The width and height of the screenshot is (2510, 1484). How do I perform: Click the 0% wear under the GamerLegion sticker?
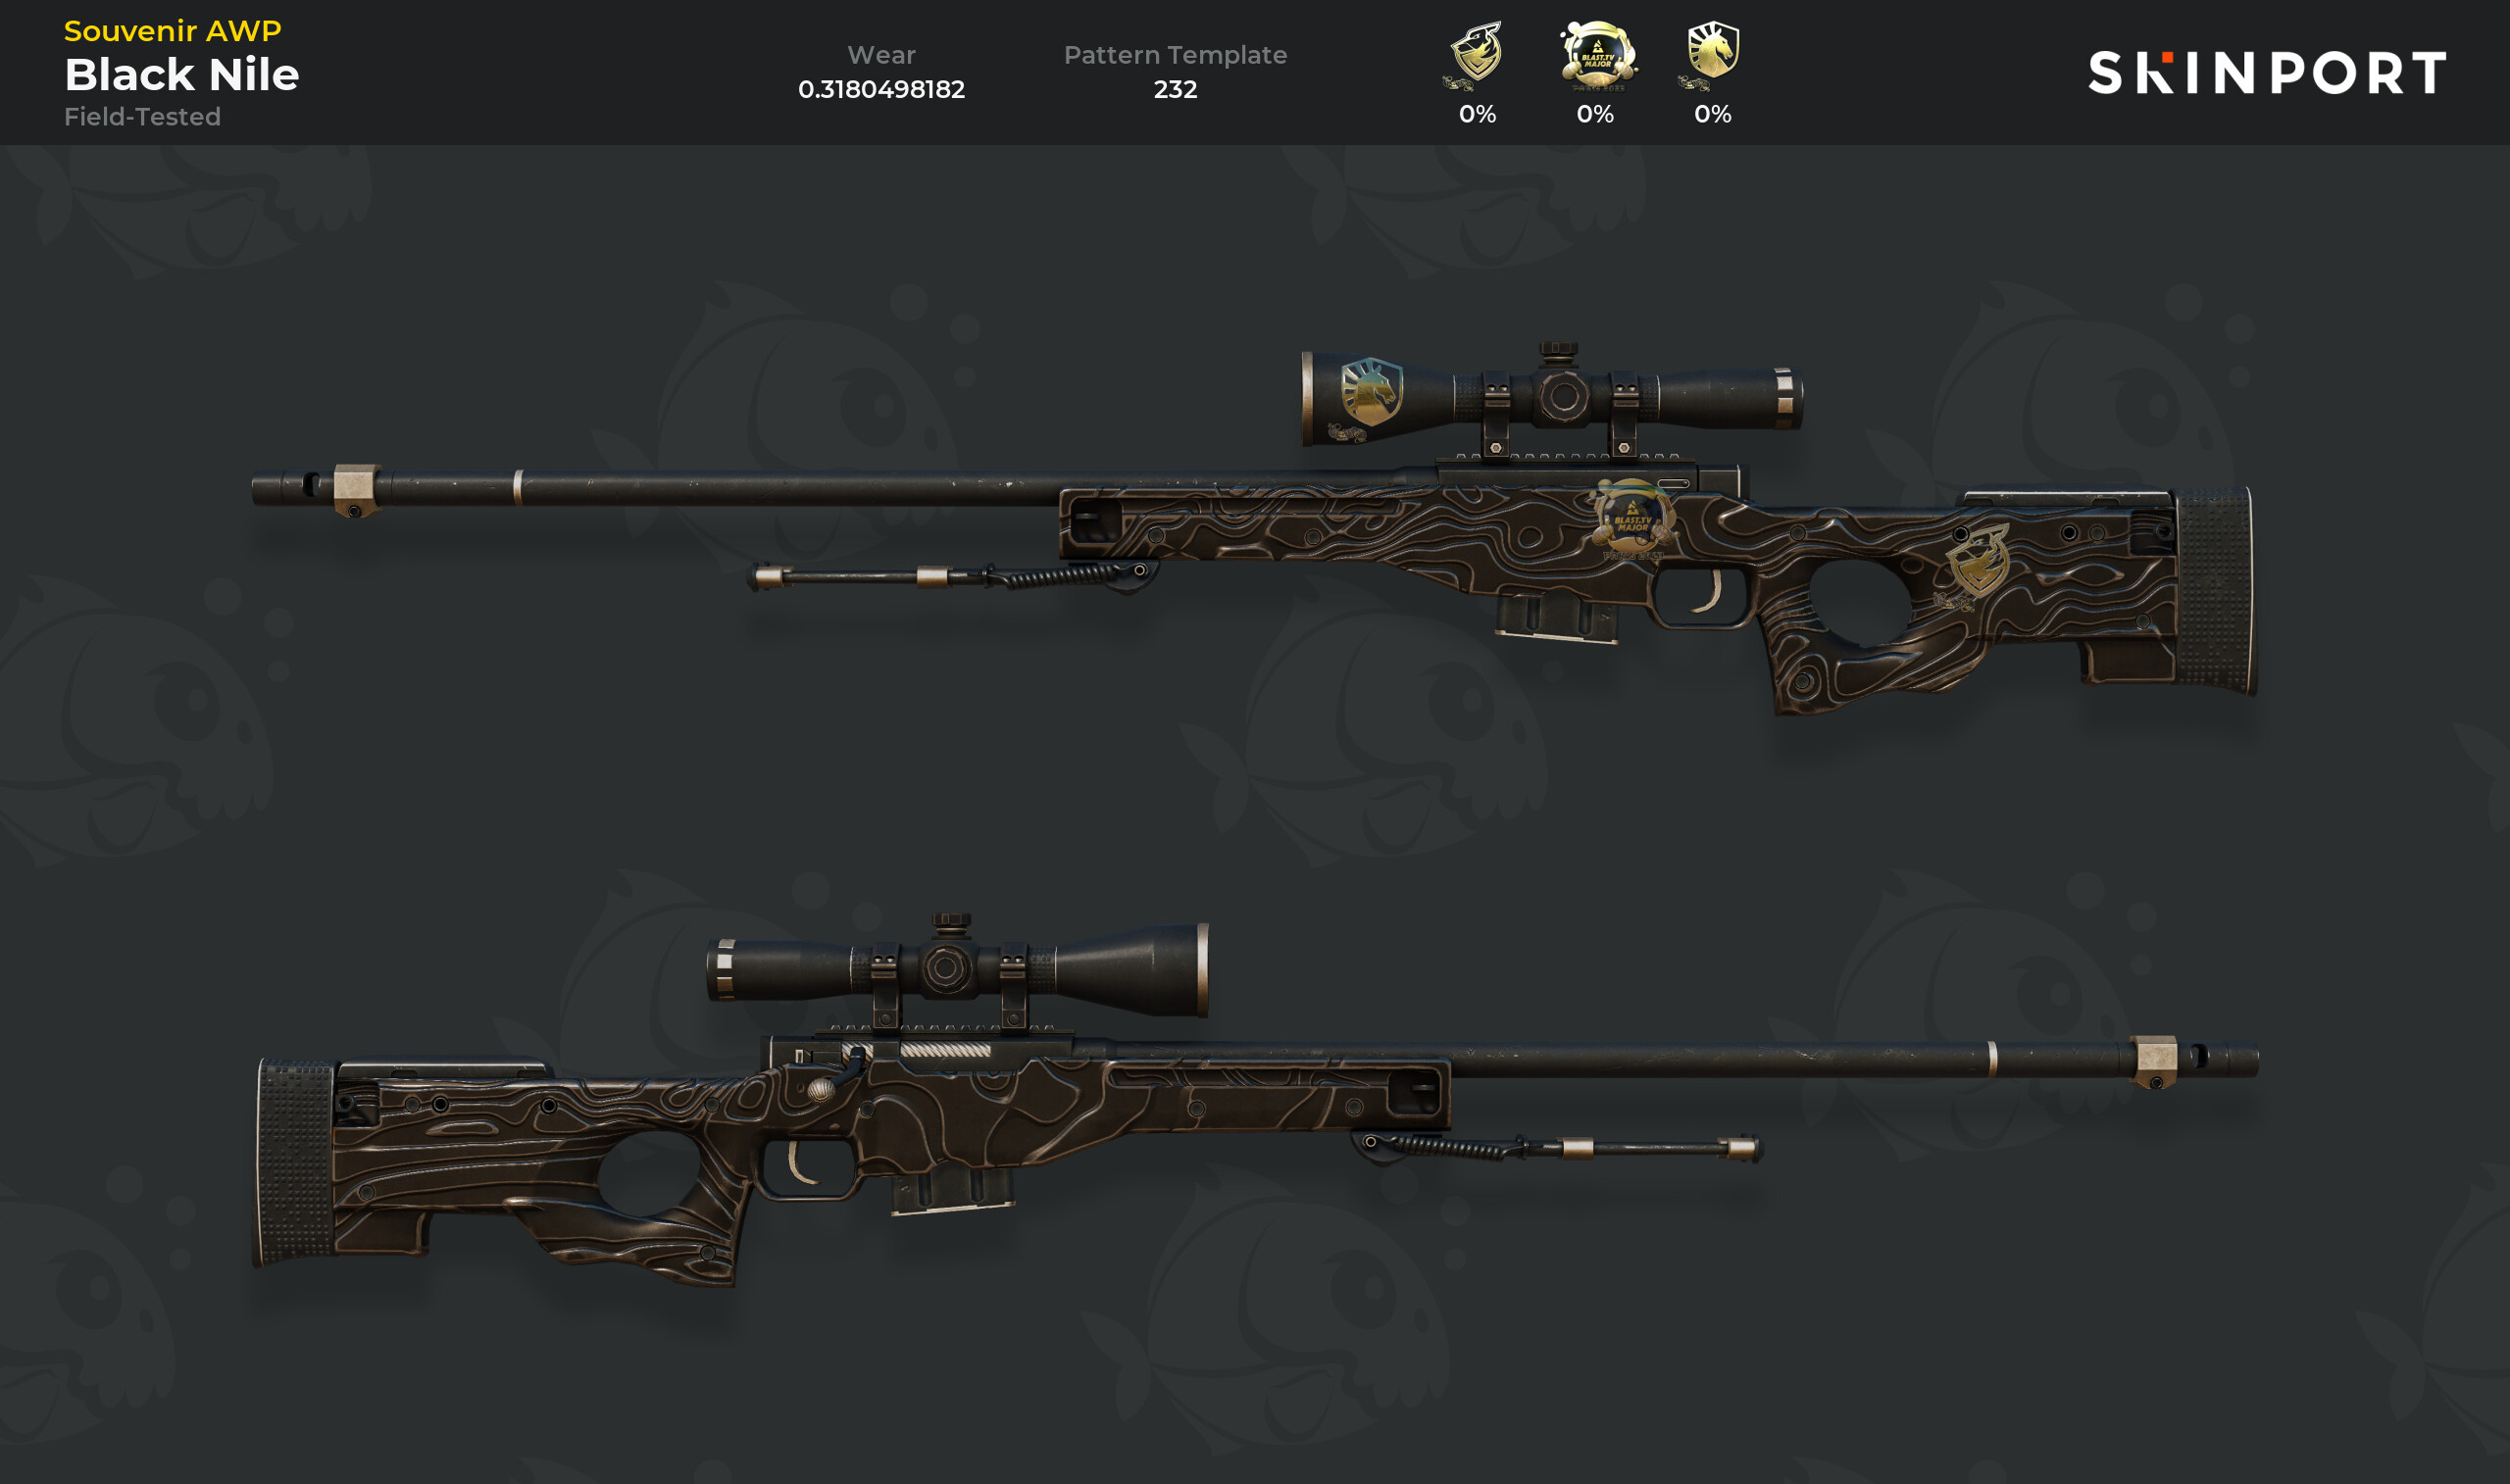pyautogui.click(x=1477, y=114)
